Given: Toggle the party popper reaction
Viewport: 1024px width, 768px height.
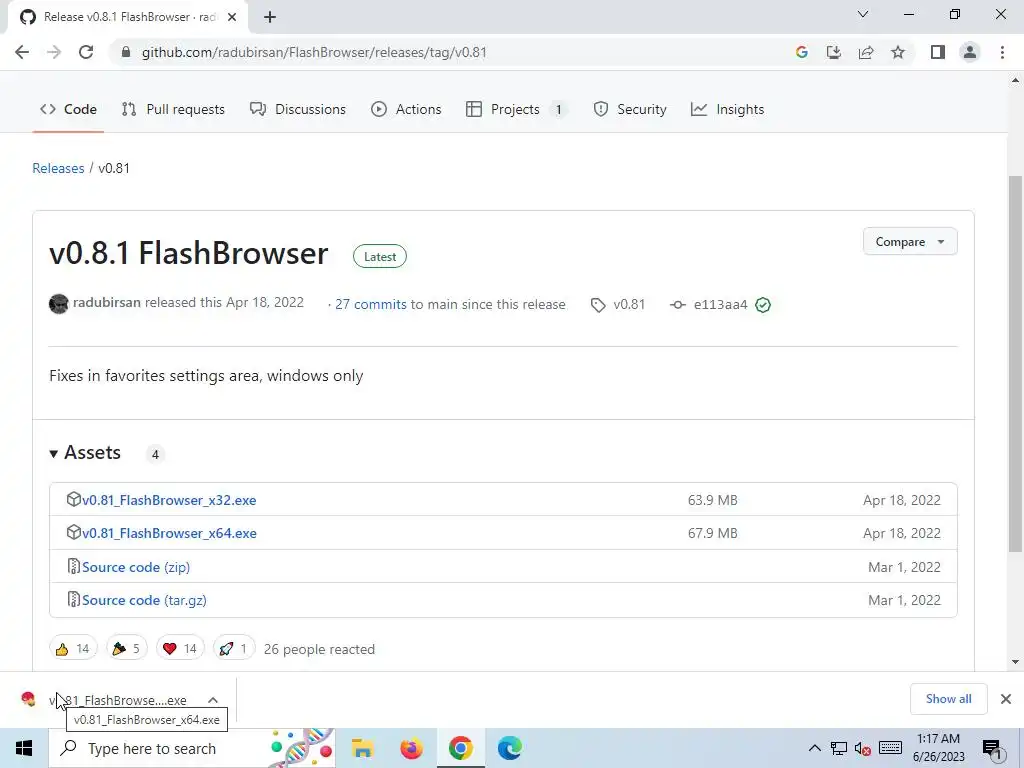Looking at the screenshot, I should point(127,648).
